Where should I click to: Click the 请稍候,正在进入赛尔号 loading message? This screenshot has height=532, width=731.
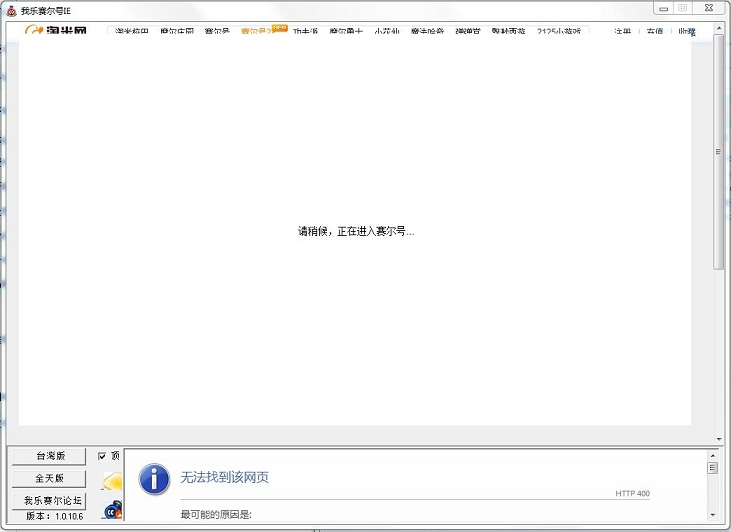click(356, 231)
